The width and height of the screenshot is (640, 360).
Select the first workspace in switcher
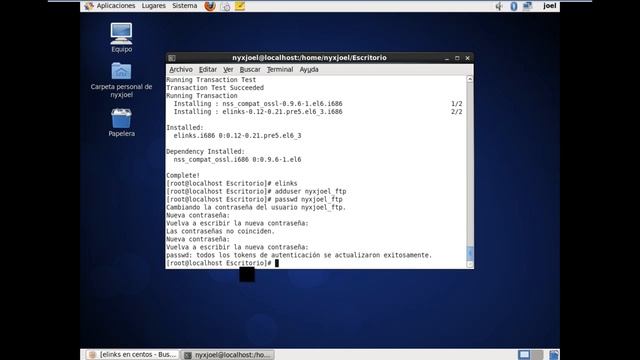[x=524, y=355]
